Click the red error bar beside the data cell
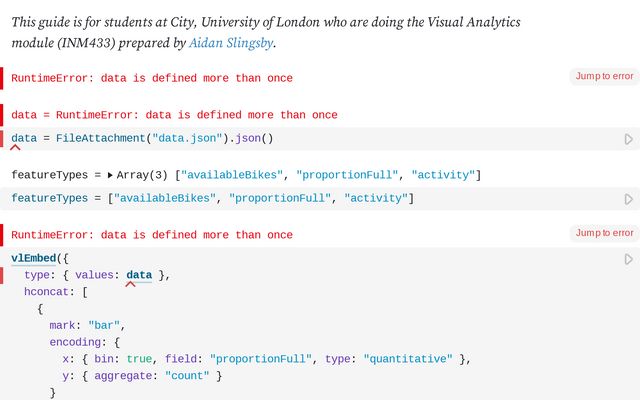This screenshot has width=640, height=400. pyautogui.click(x=2, y=139)
